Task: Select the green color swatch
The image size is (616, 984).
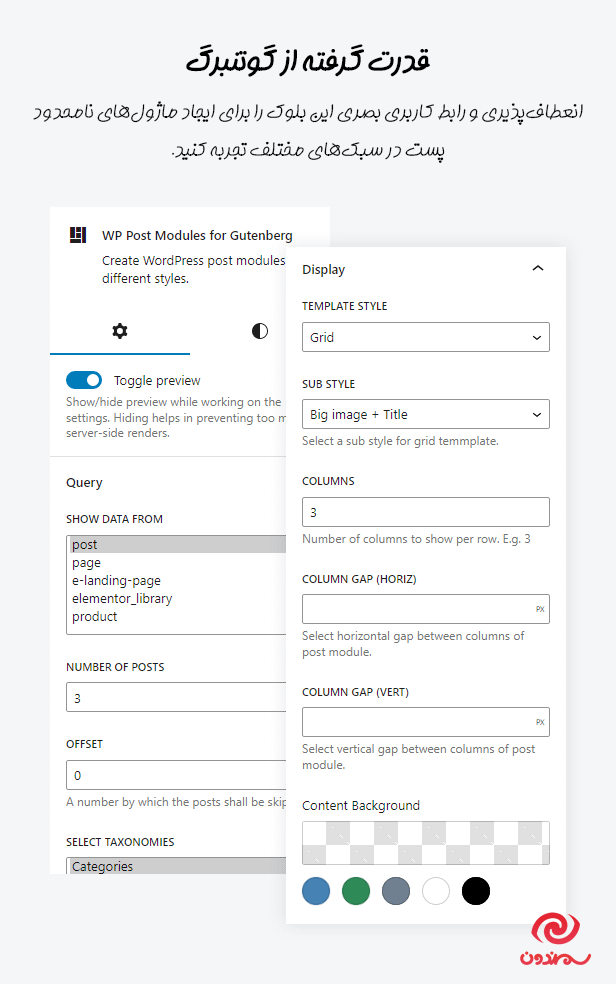Action: [356, 890]
